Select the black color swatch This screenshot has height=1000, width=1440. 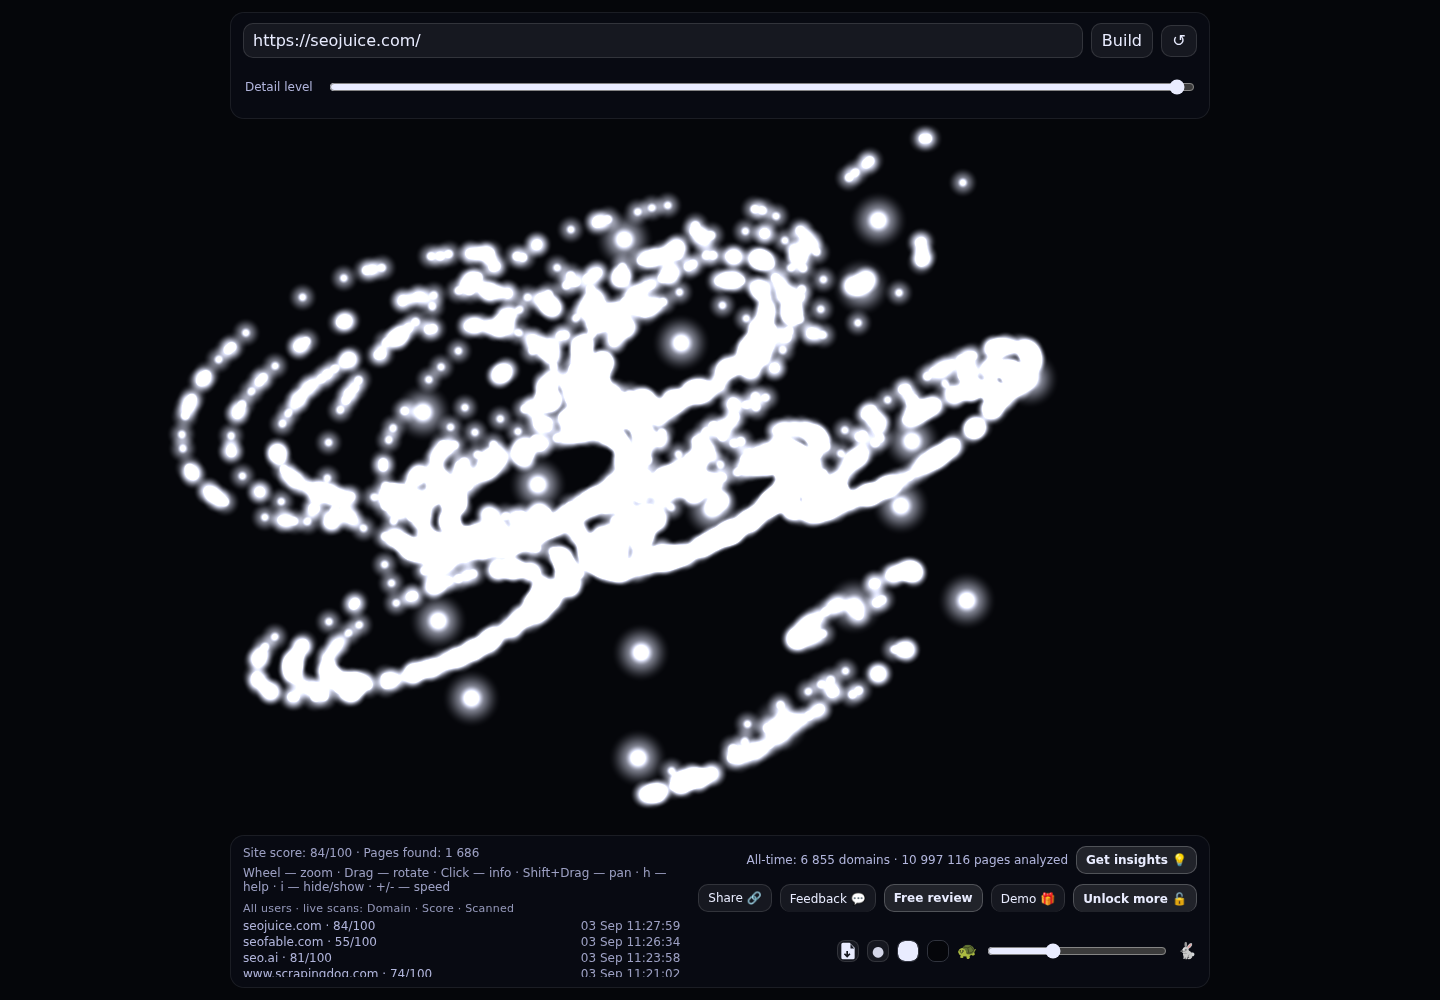[938, 951]
